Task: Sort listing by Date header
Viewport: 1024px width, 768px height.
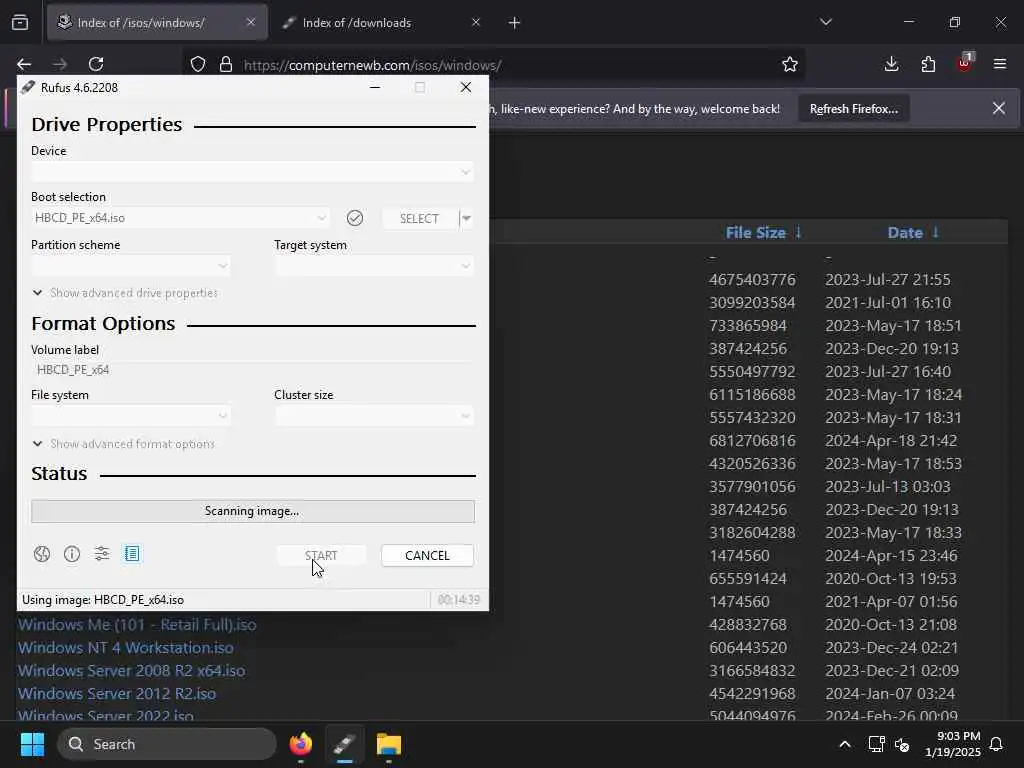Action: pos(905,233)
